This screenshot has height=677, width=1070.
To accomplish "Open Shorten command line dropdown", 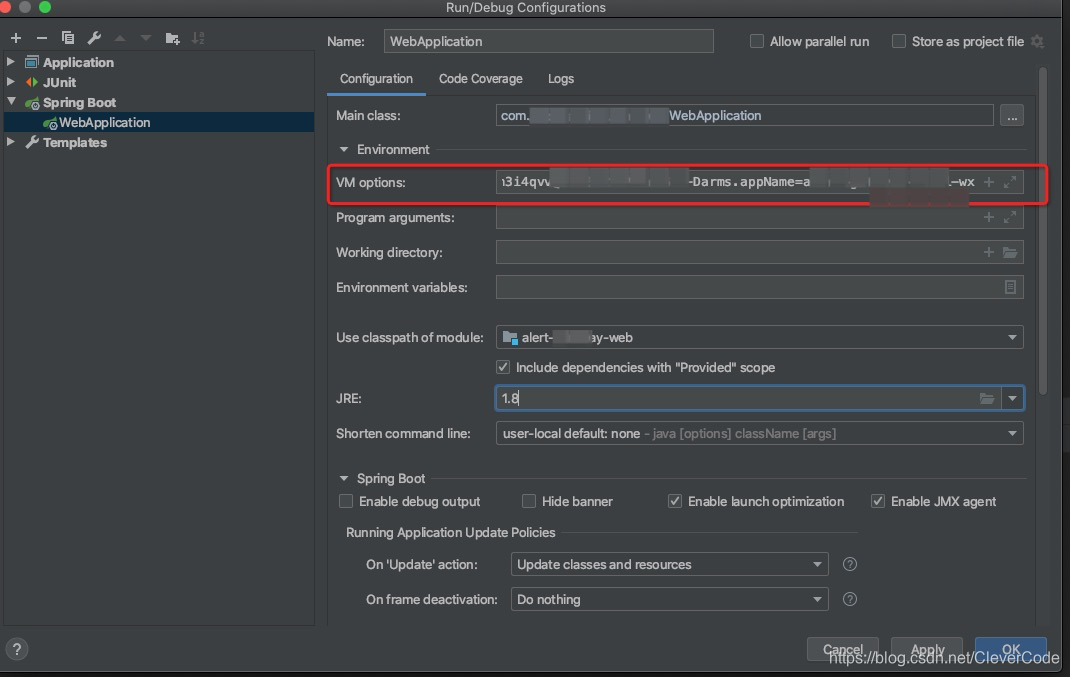I will pos(1012,433).
